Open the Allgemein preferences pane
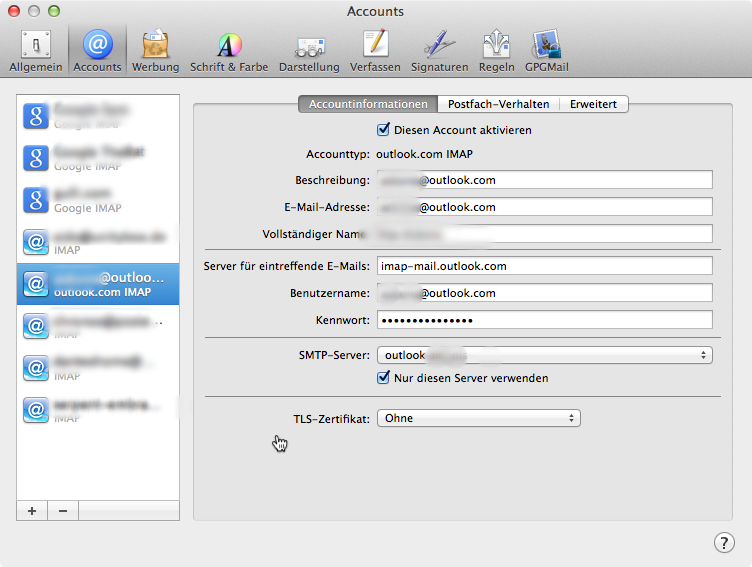The width and height of the screenshot is (752, 567). [x=35, y=51]
